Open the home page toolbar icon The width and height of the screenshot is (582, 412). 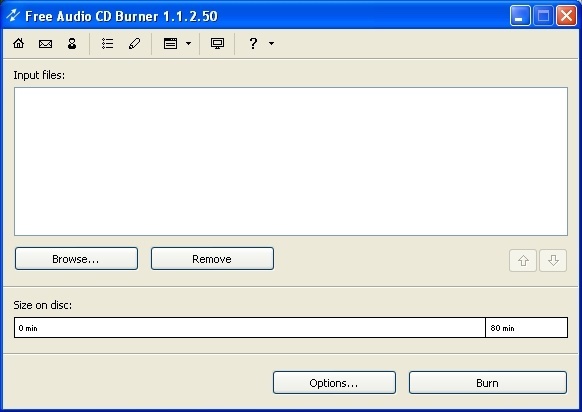19,43
